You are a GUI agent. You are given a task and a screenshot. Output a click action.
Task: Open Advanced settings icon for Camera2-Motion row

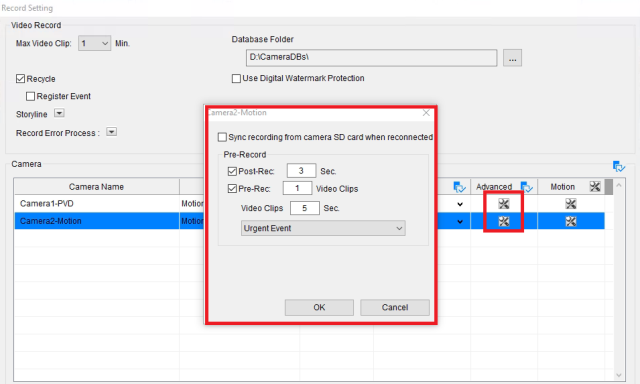(x=504, y=221)
